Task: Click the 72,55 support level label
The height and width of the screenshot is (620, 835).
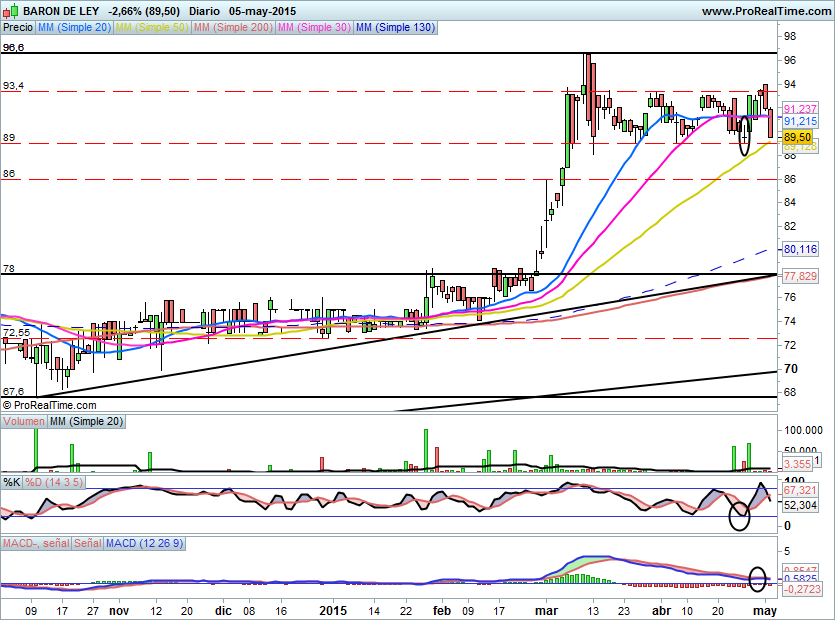Action: [17, 333]
